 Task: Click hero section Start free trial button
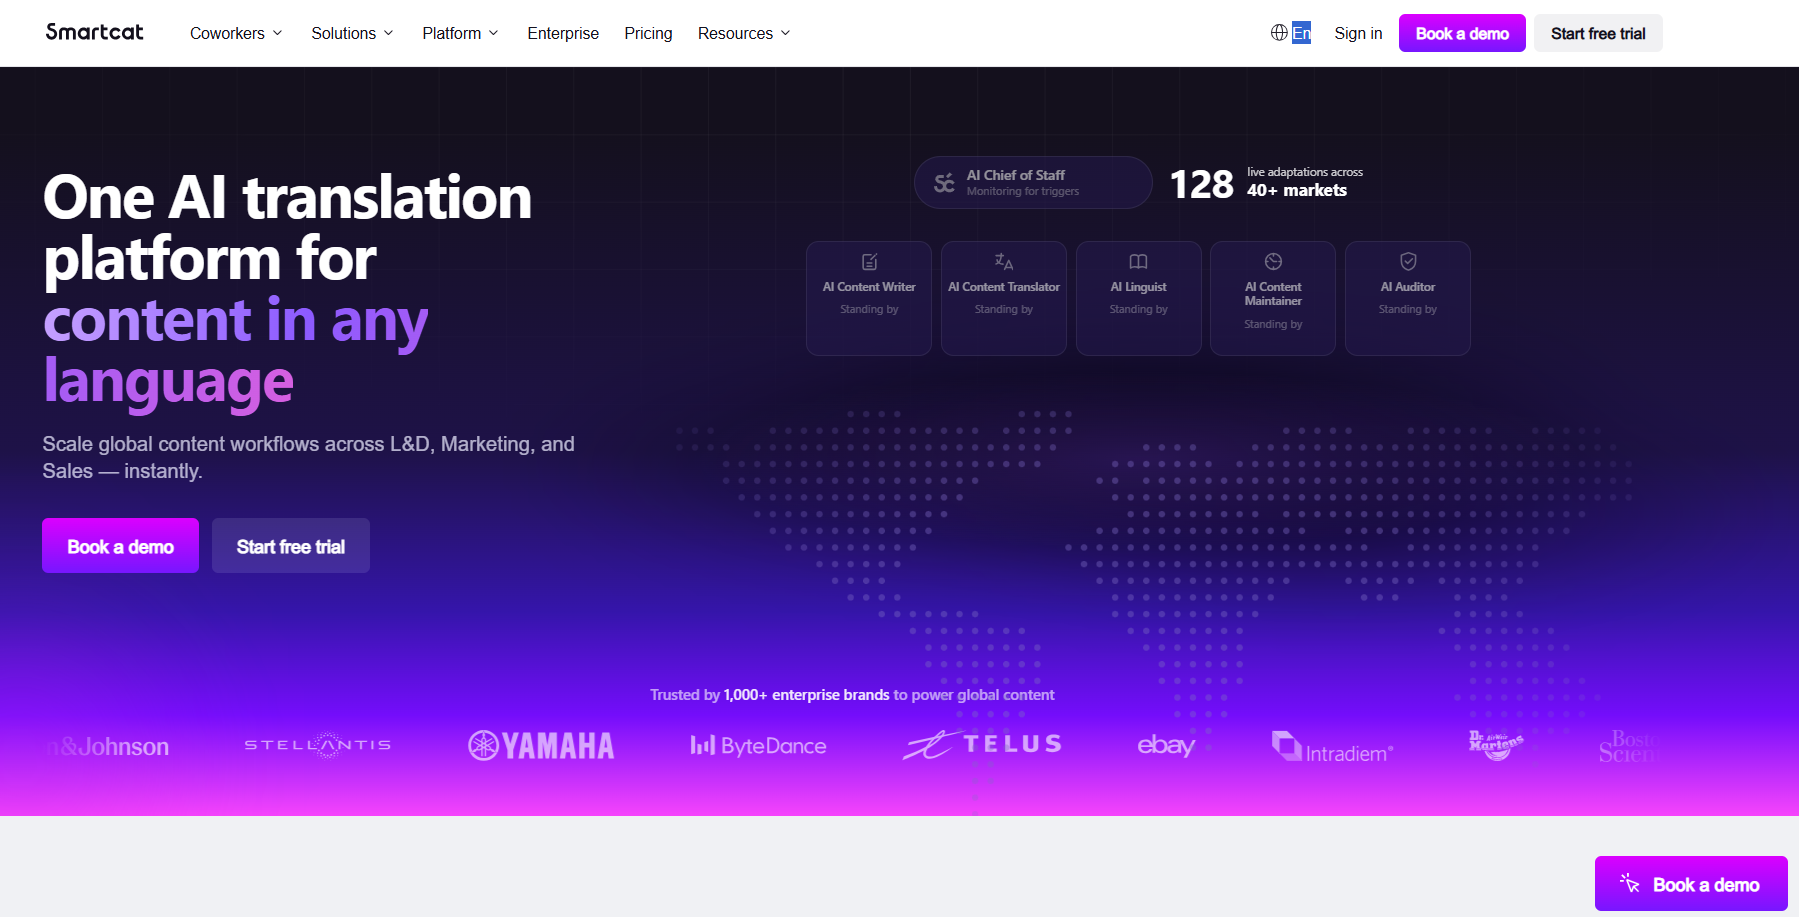point(291,546)
